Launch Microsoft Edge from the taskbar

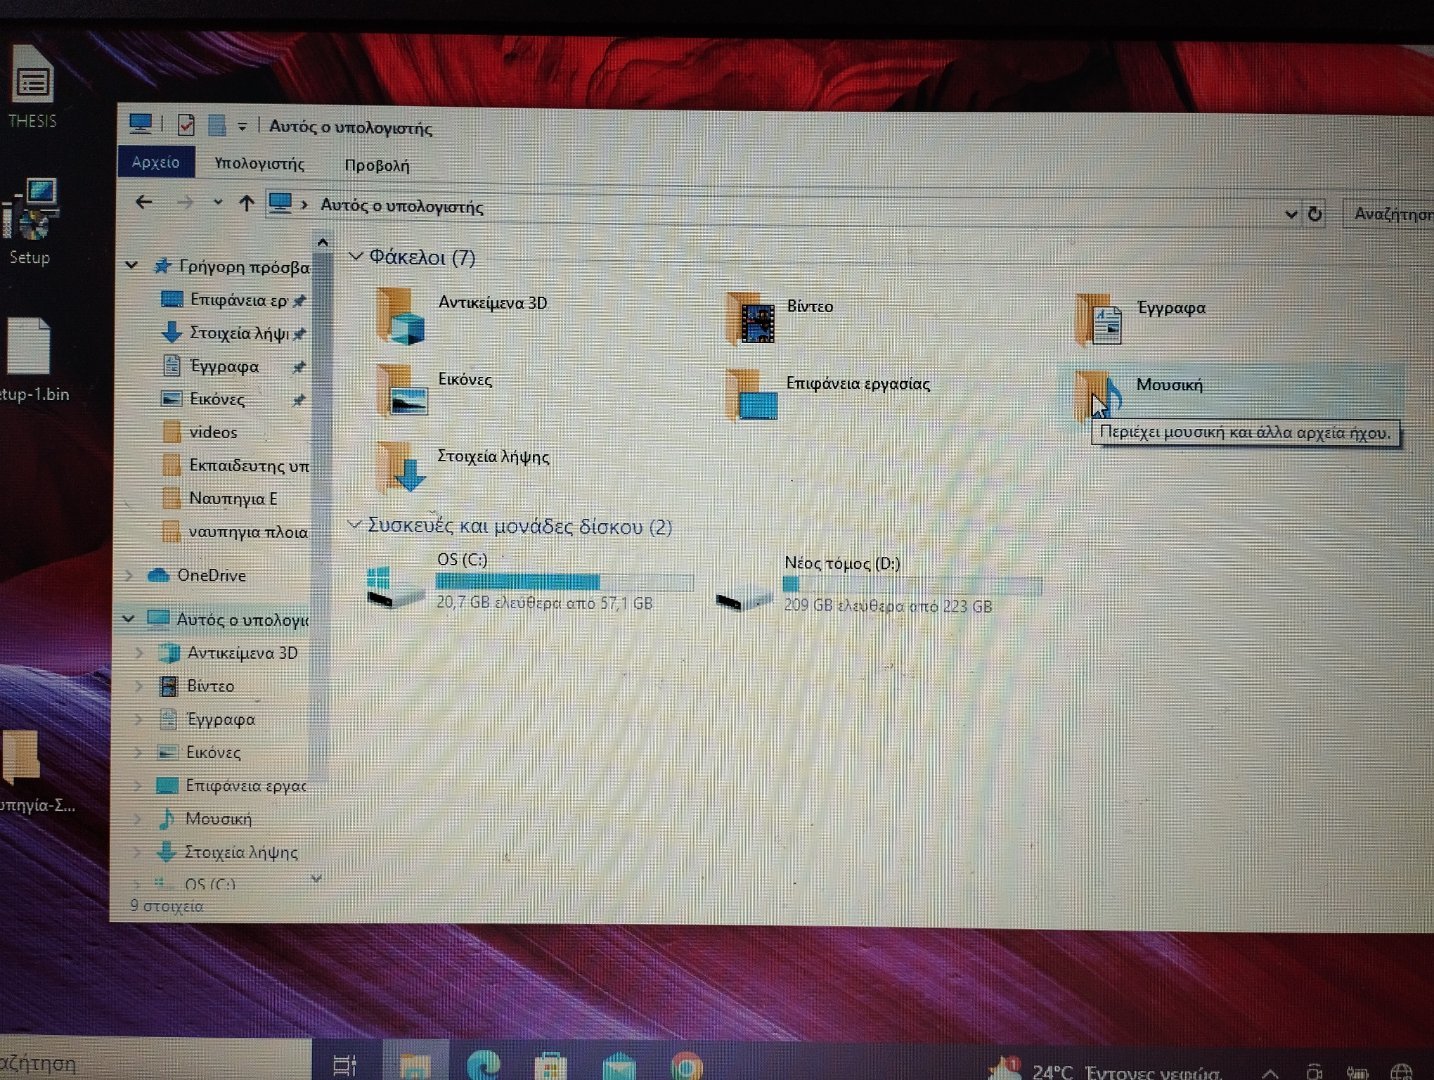(483, 1066)
